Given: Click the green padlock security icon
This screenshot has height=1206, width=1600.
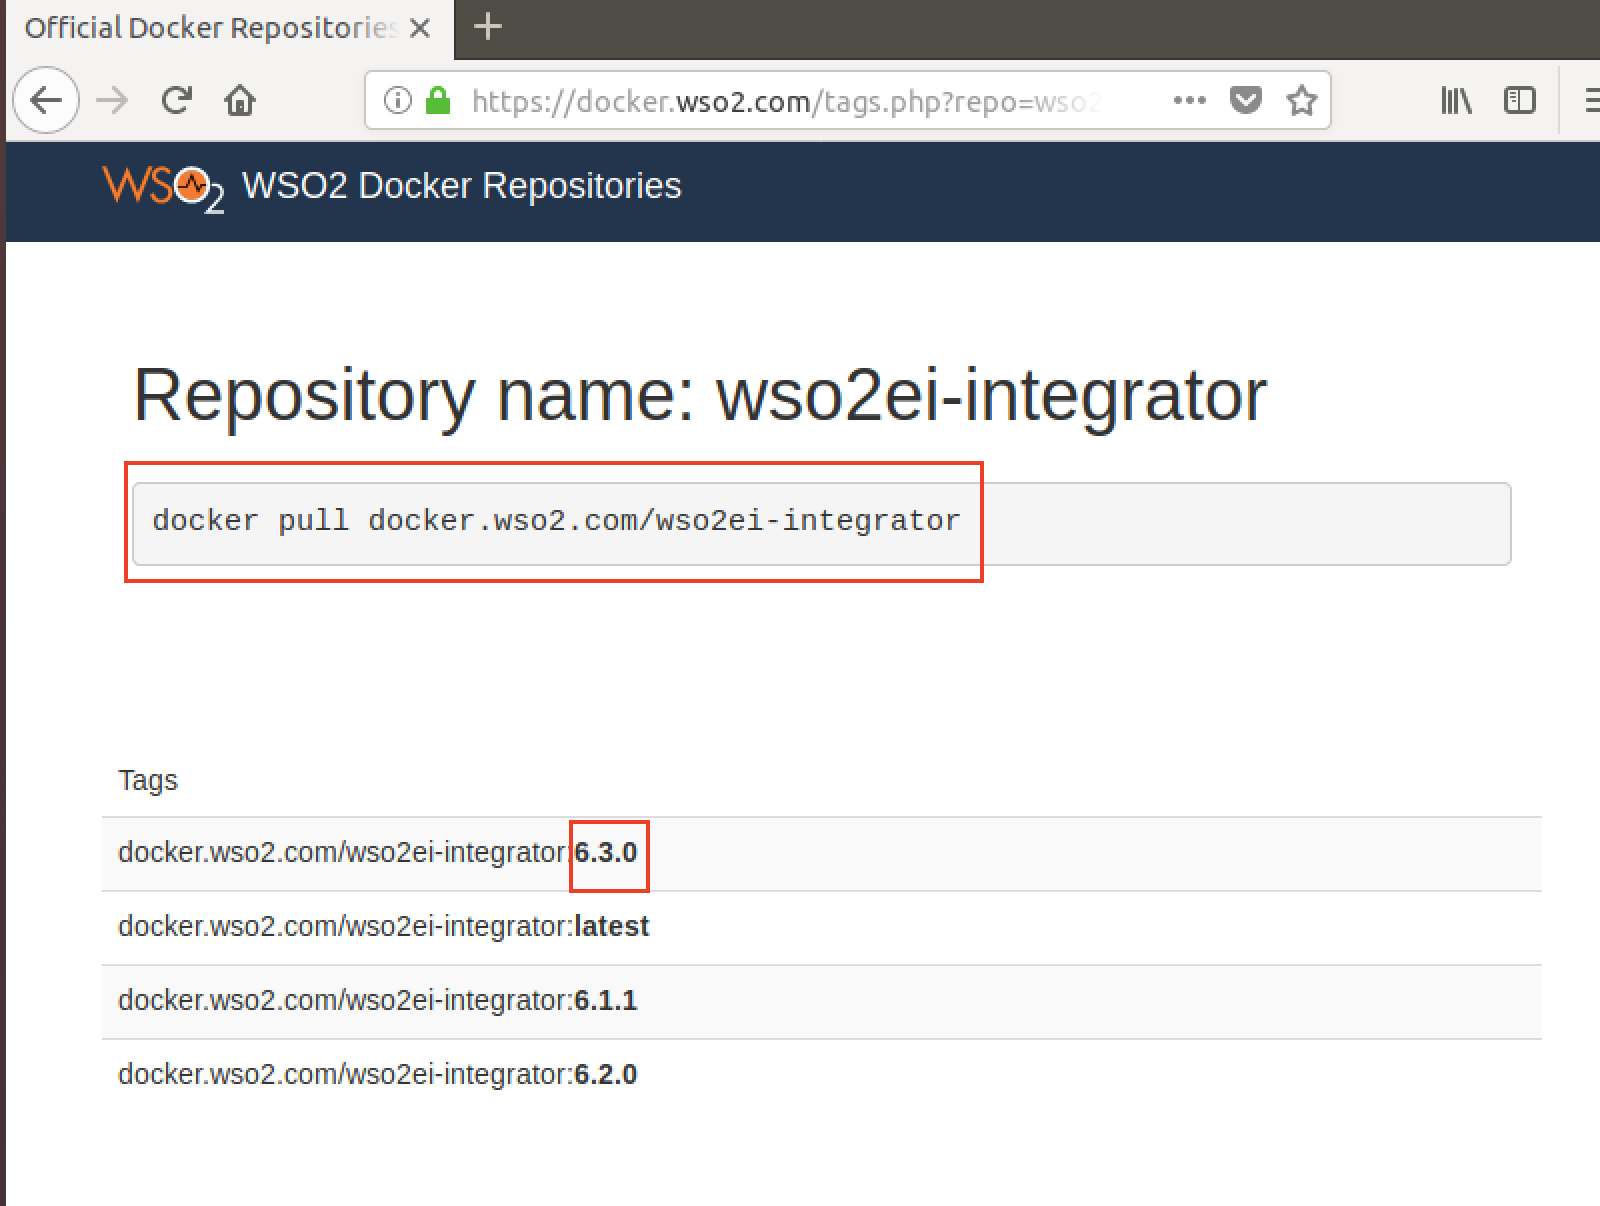Looking at the screenshot, I should (x=438, y=100).
